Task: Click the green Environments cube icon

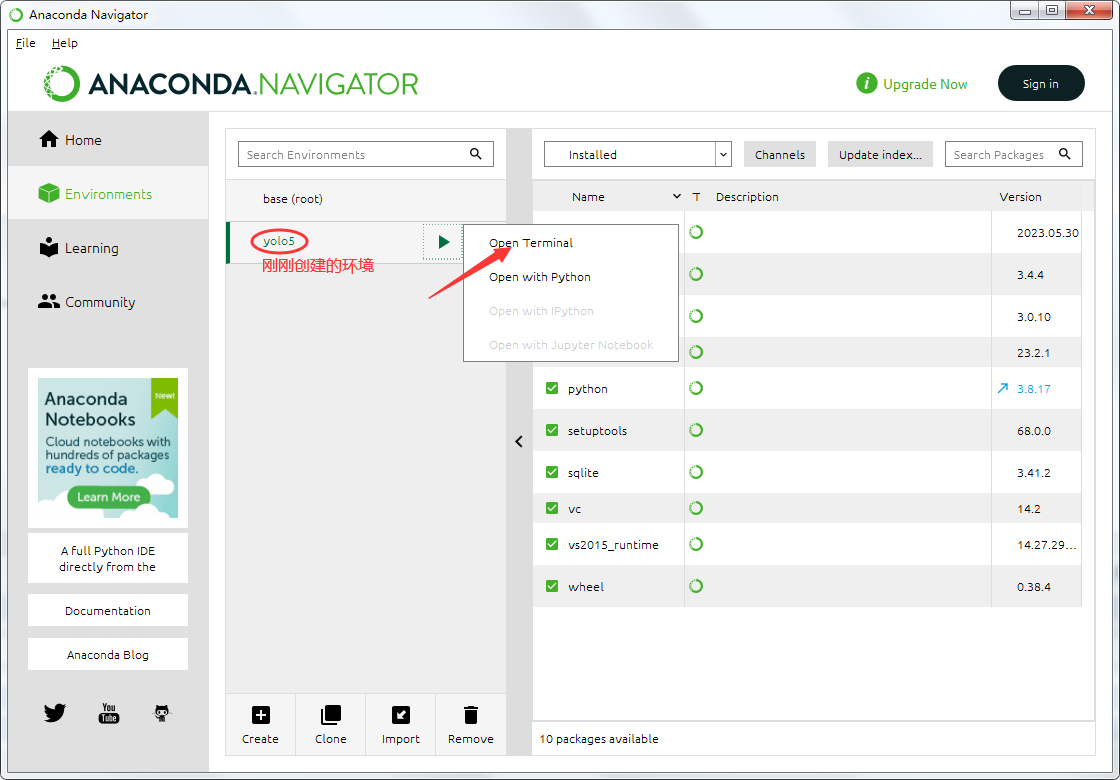Action: pos(49,194)
